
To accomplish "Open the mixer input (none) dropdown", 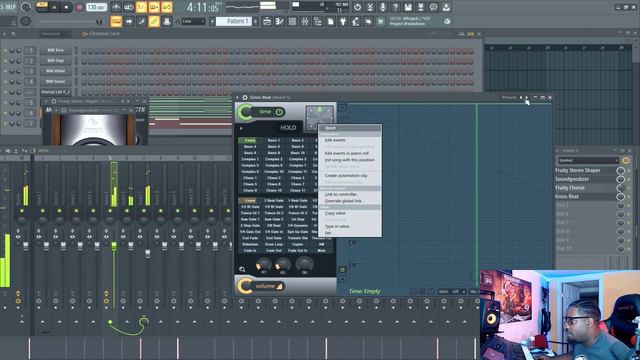I will pos(589,160).
